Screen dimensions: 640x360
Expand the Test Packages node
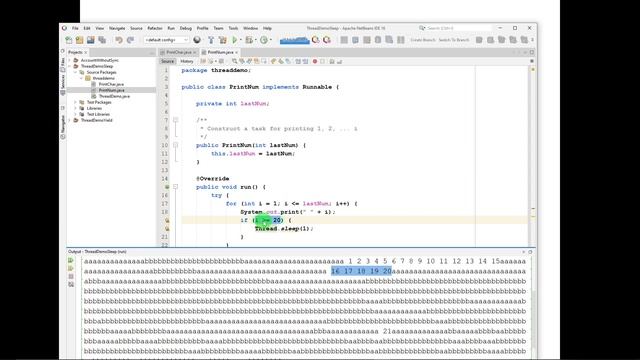click(76, 102)
